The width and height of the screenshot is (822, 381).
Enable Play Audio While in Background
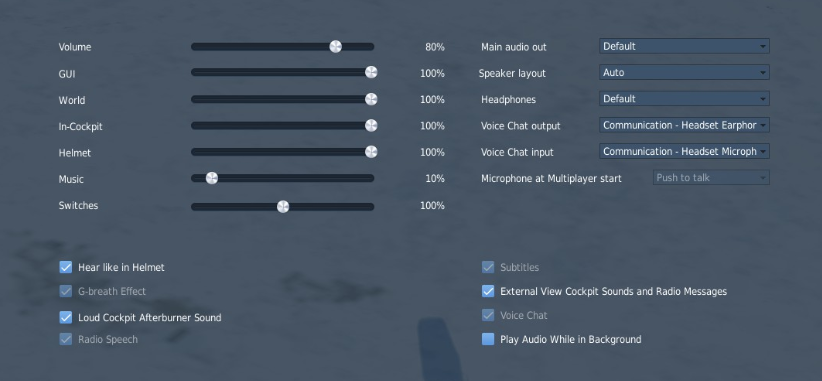[x=488, y=339]
